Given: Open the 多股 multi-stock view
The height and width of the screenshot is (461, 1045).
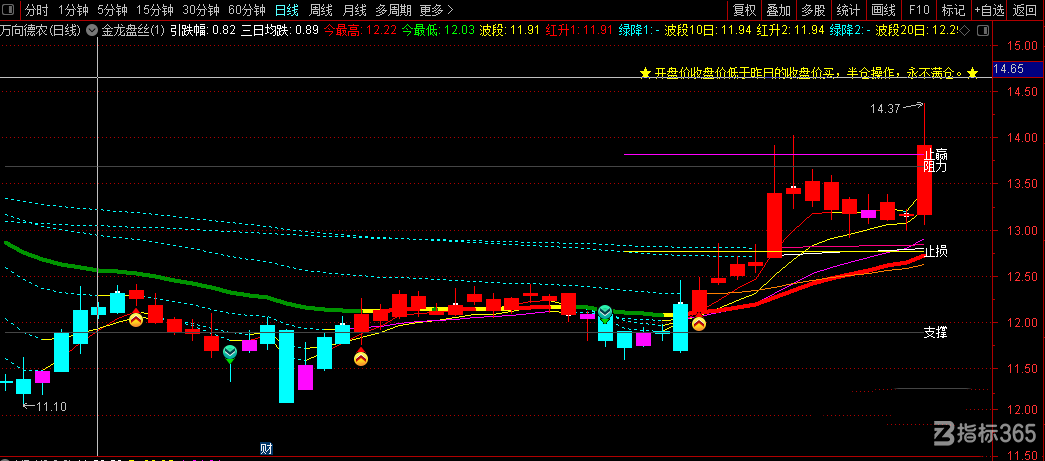Looking at the screenshot, I should point(813,10).
